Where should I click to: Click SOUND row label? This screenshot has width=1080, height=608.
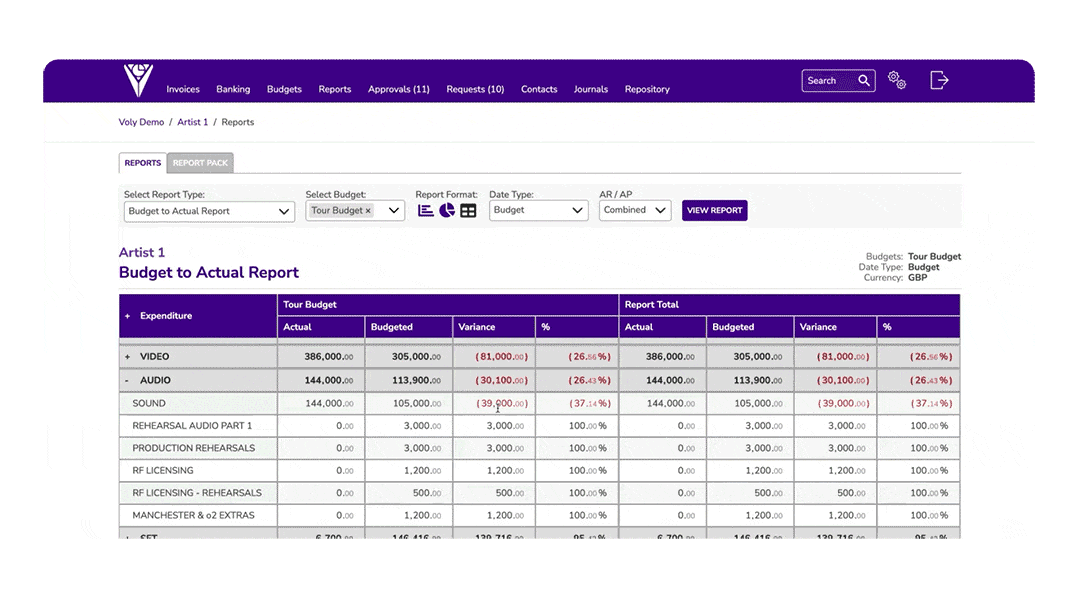[x=149, y=403]
